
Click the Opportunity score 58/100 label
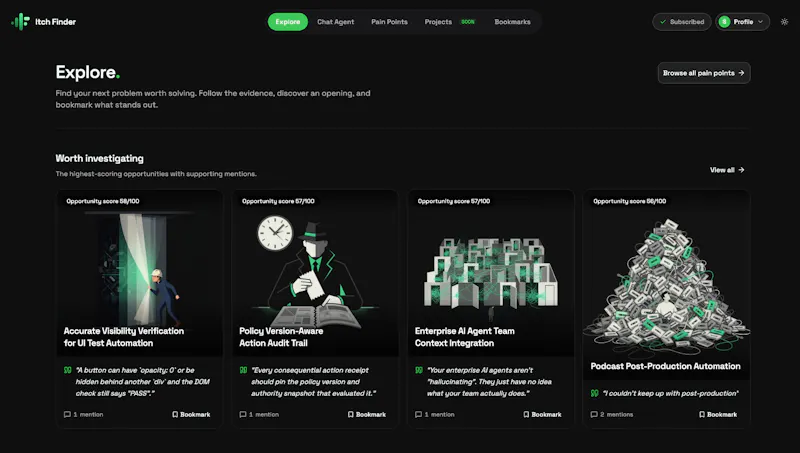(x=103, y=201)
